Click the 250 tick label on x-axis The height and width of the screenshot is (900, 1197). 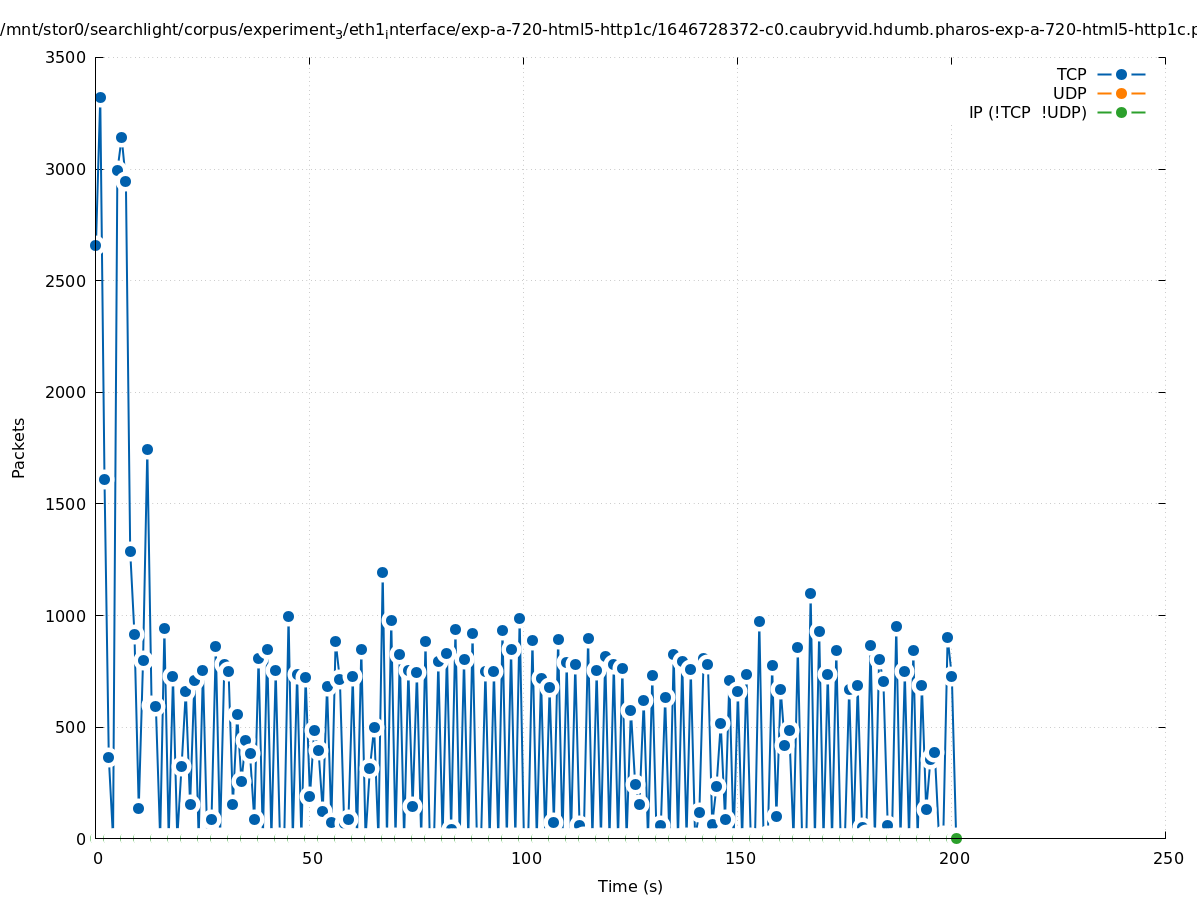[x=1166, y=858]
